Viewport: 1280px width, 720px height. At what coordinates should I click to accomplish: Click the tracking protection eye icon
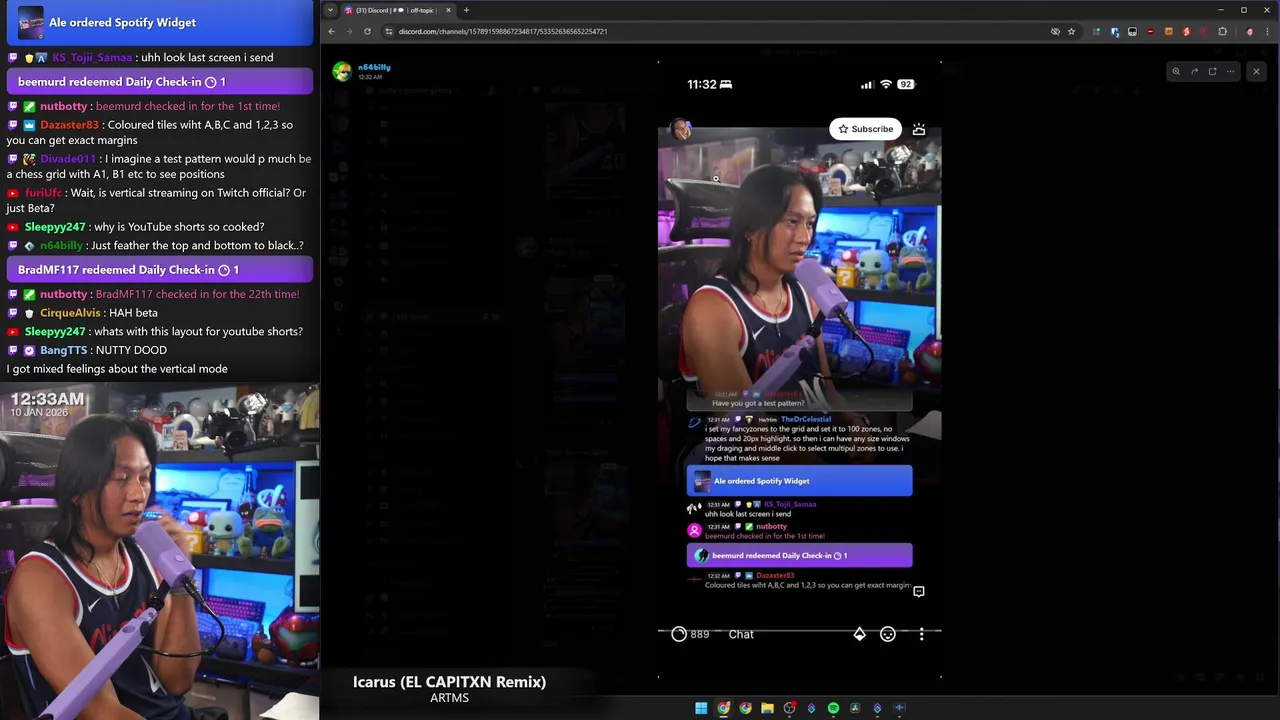click(x=1055, y=31)
